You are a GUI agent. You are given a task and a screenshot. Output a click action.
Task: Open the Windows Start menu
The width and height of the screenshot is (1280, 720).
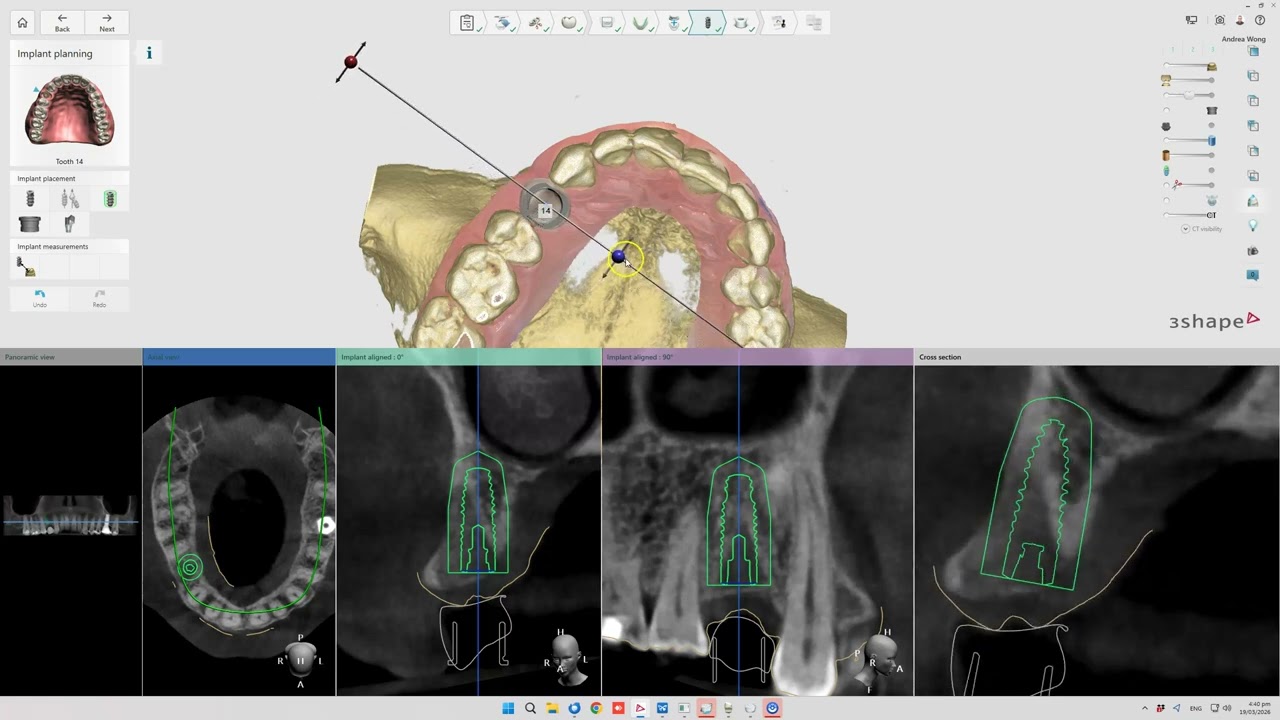point(508,708)
